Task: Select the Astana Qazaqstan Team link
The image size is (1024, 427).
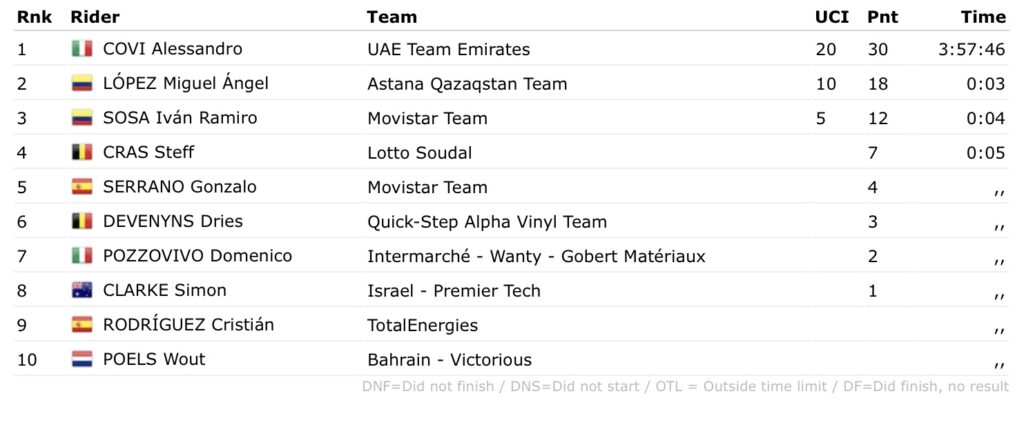Action: [x=467, y=84]
